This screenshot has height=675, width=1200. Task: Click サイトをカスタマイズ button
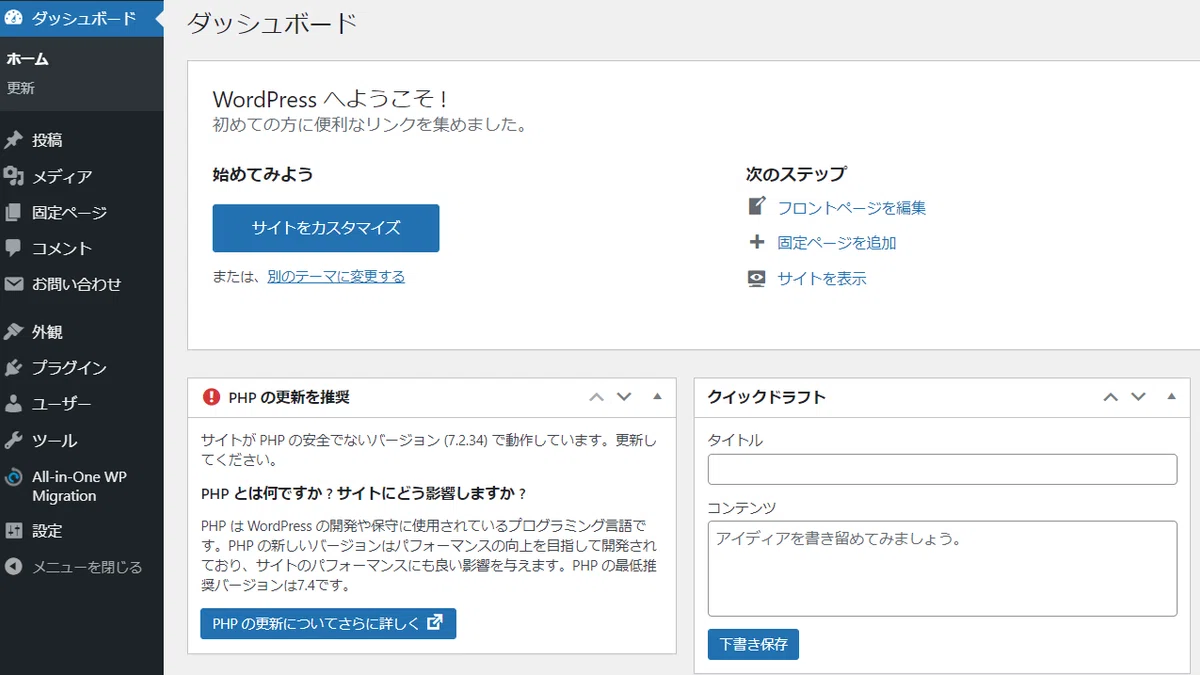pos(326,228)
